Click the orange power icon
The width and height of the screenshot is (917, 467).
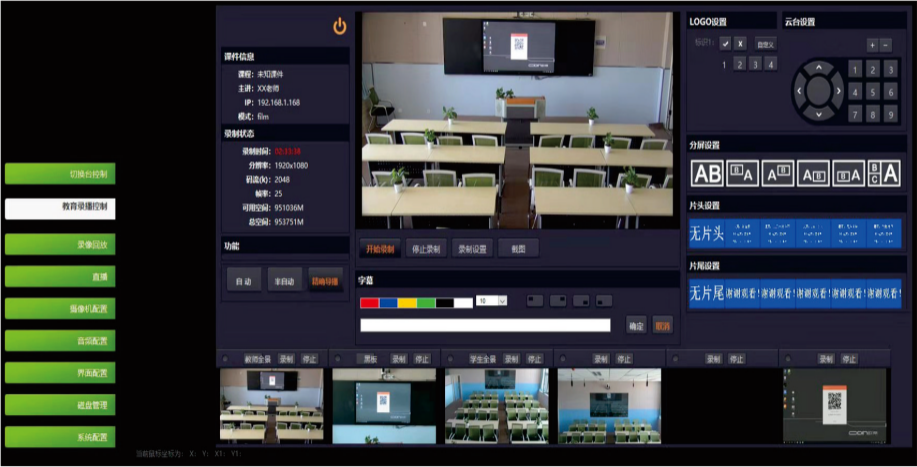(339, 27)
